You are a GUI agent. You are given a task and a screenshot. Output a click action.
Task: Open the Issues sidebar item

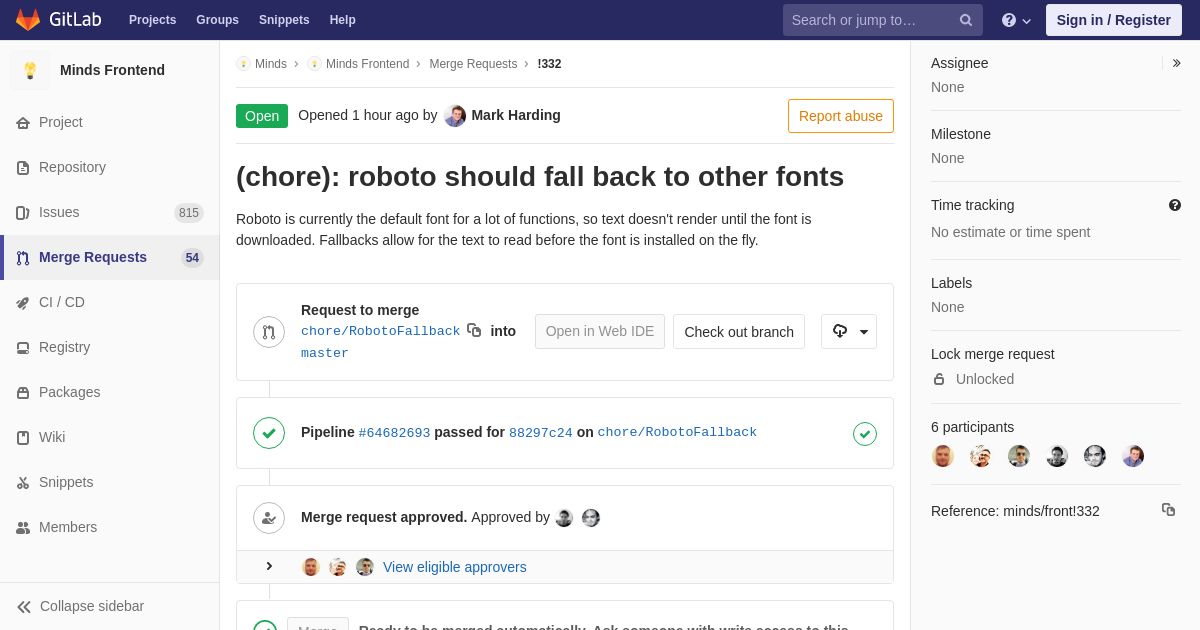pos(110,212)
